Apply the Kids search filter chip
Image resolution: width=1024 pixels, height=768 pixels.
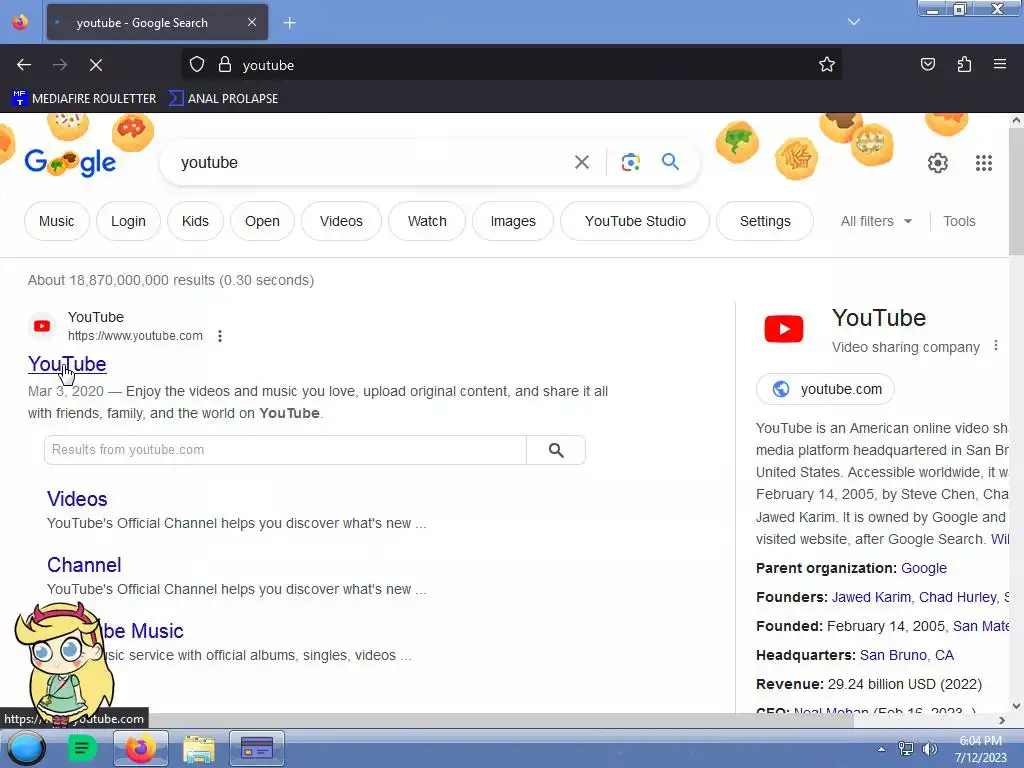195,221
